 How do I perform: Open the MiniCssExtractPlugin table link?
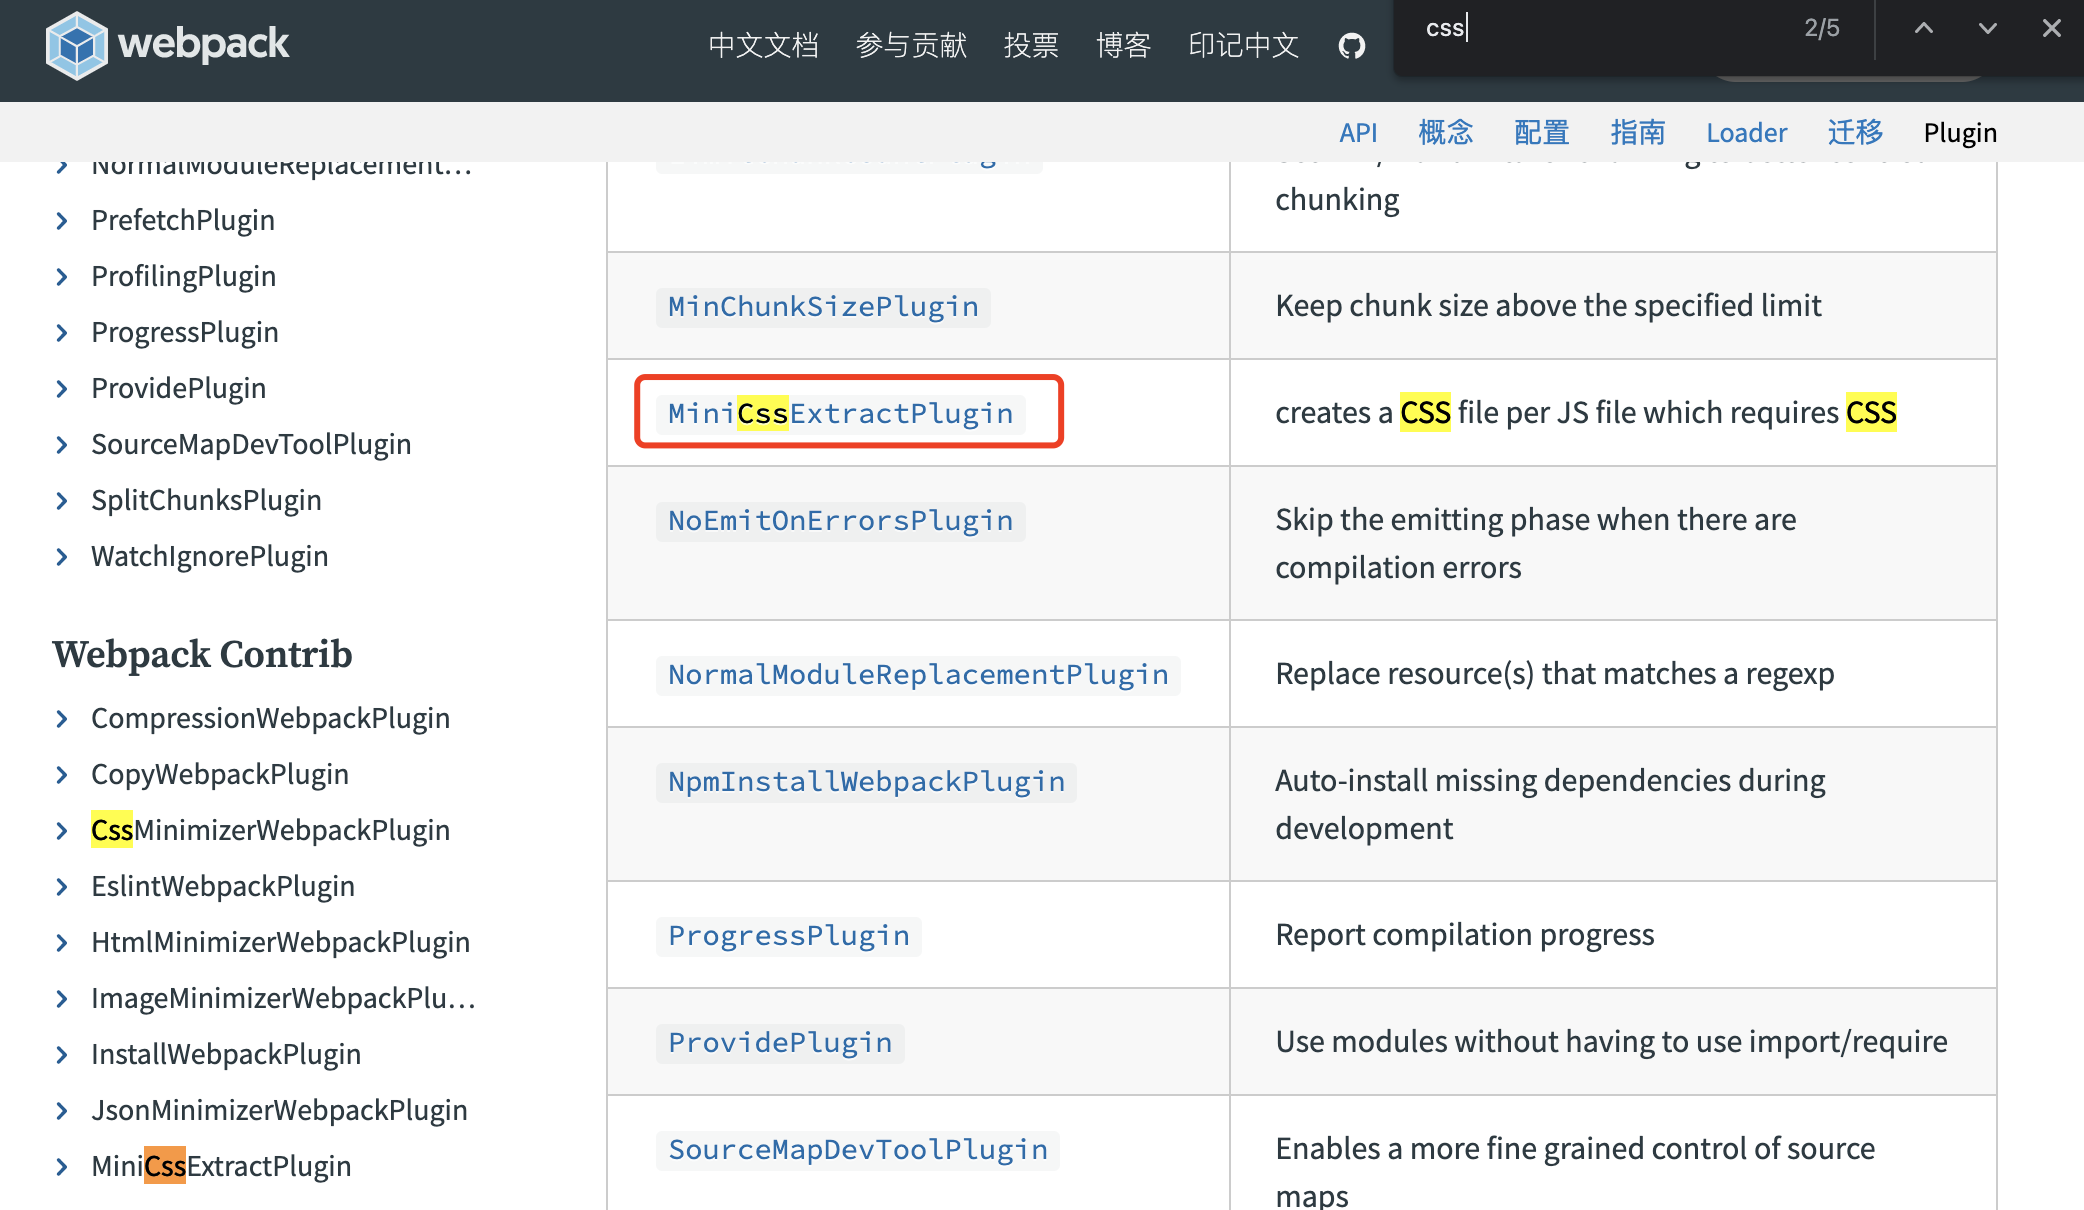tap(840, 413)
